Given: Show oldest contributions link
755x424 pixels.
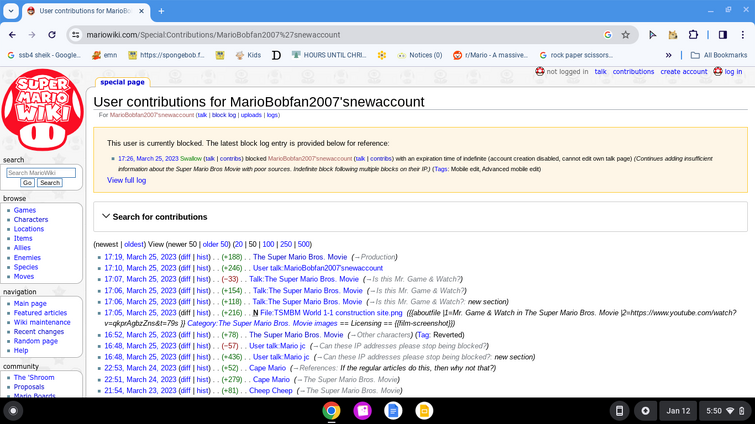Looking at the screenshot, I should 133,244.
